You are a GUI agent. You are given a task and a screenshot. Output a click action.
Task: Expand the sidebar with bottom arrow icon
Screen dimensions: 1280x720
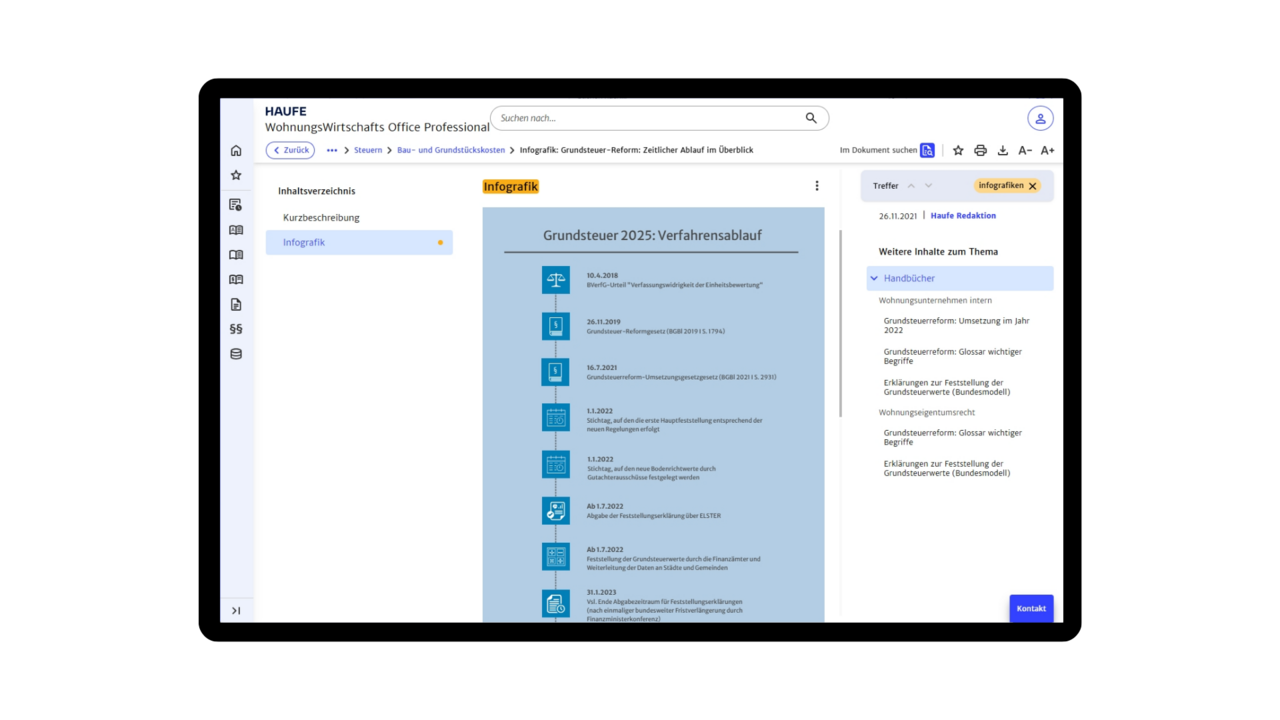pos(236,611)
